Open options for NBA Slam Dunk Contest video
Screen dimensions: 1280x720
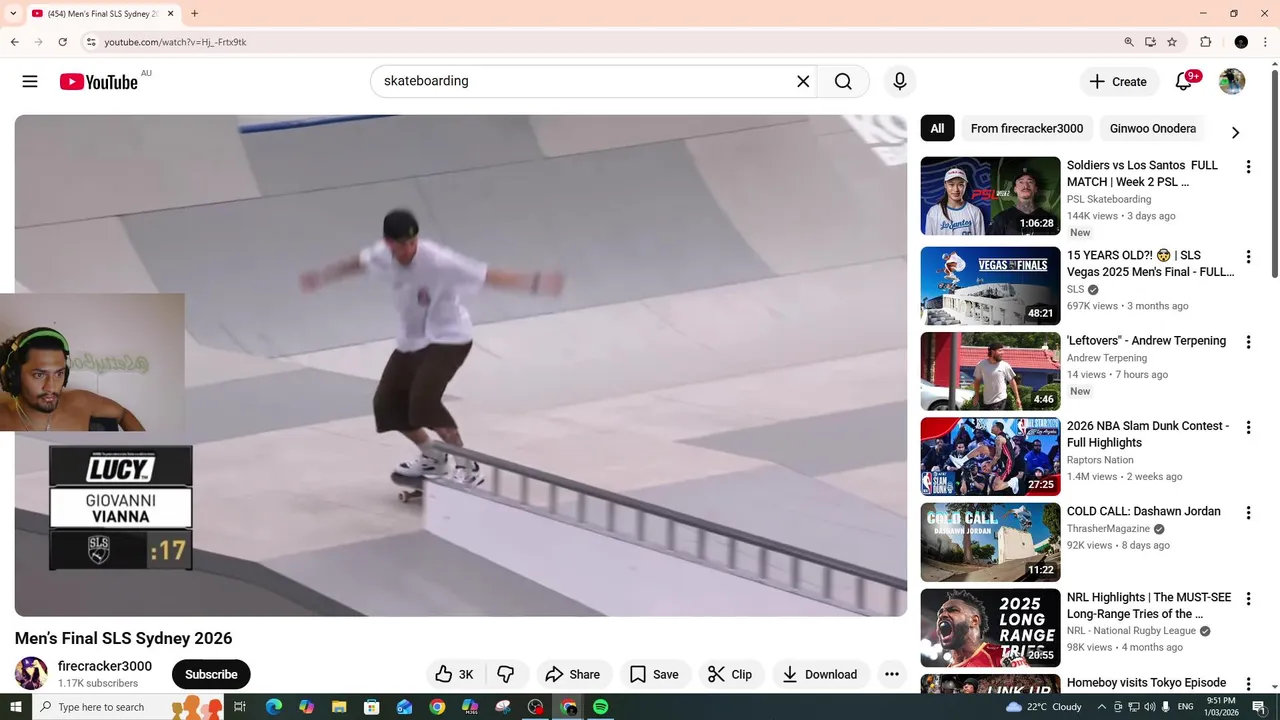pos(1248,427)
